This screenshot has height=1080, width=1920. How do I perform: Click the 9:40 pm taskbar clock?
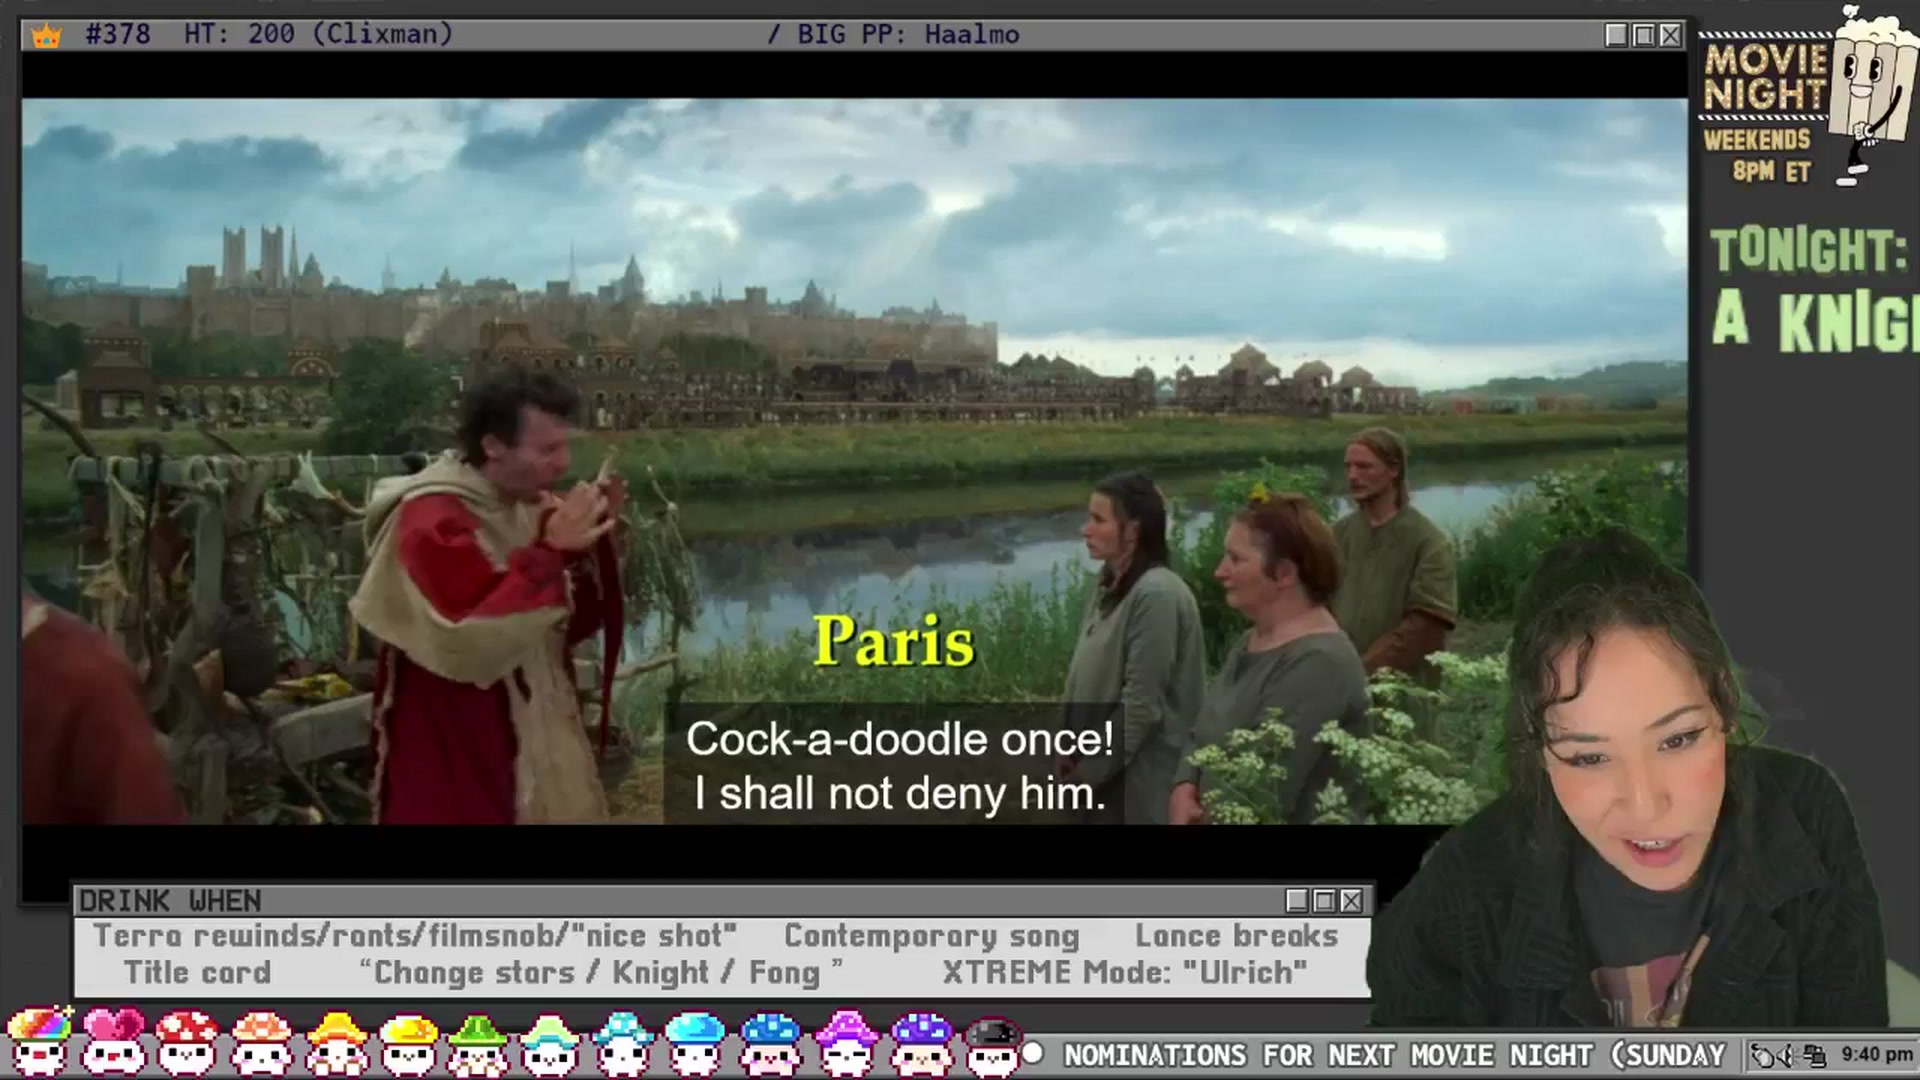pyautogui.click(x=1877, y=1054)
